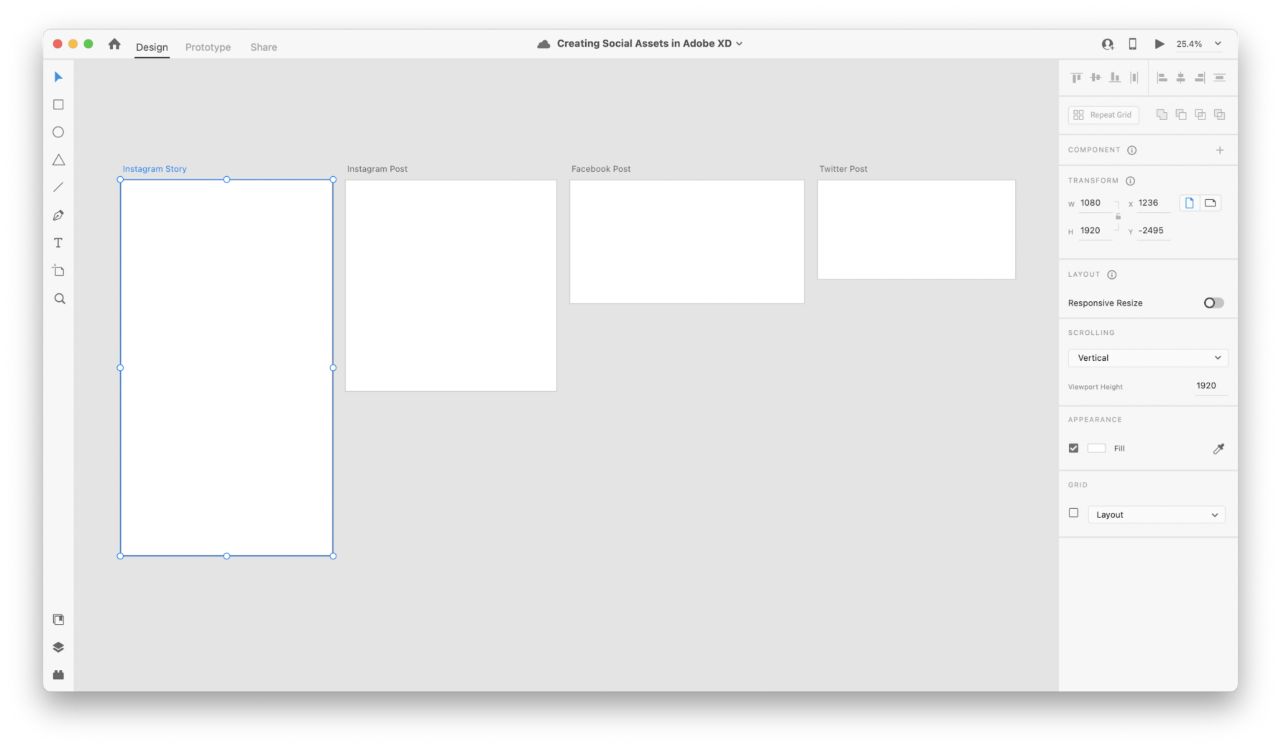Screen dimensions: 1281x750
Task: Select the Polygon triangle tool
Action: 58,160
